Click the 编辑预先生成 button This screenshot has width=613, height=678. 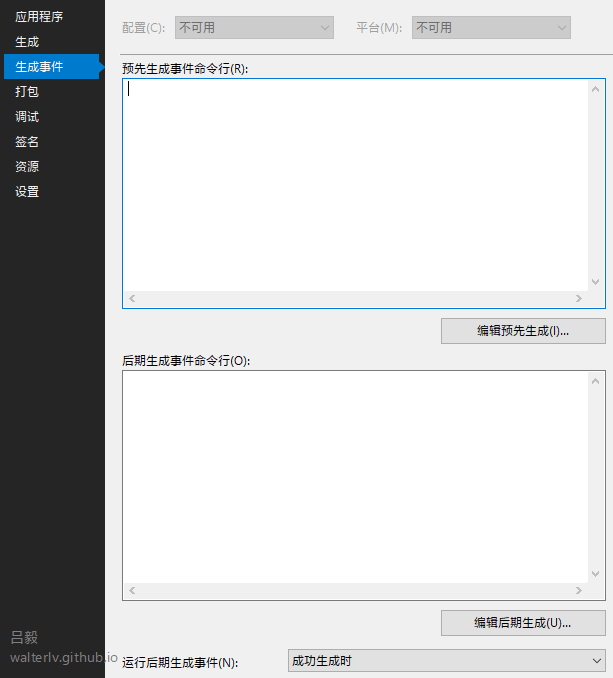[x=523, y=331]
